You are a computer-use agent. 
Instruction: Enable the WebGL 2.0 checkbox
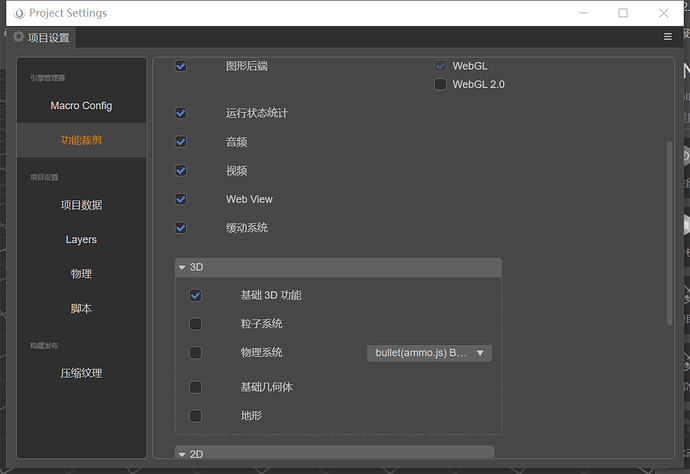[440, 85]
